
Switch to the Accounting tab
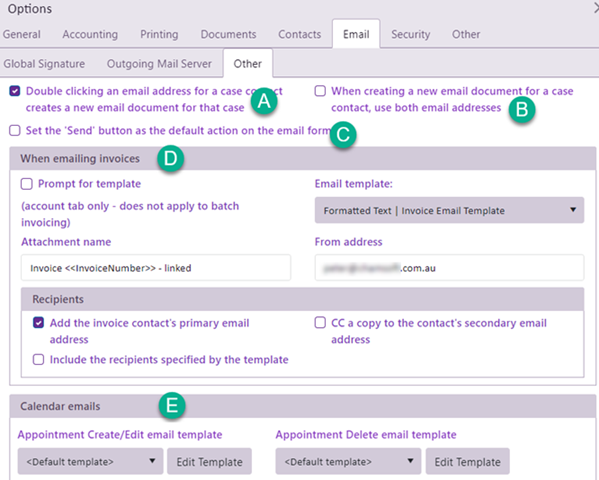90,34
